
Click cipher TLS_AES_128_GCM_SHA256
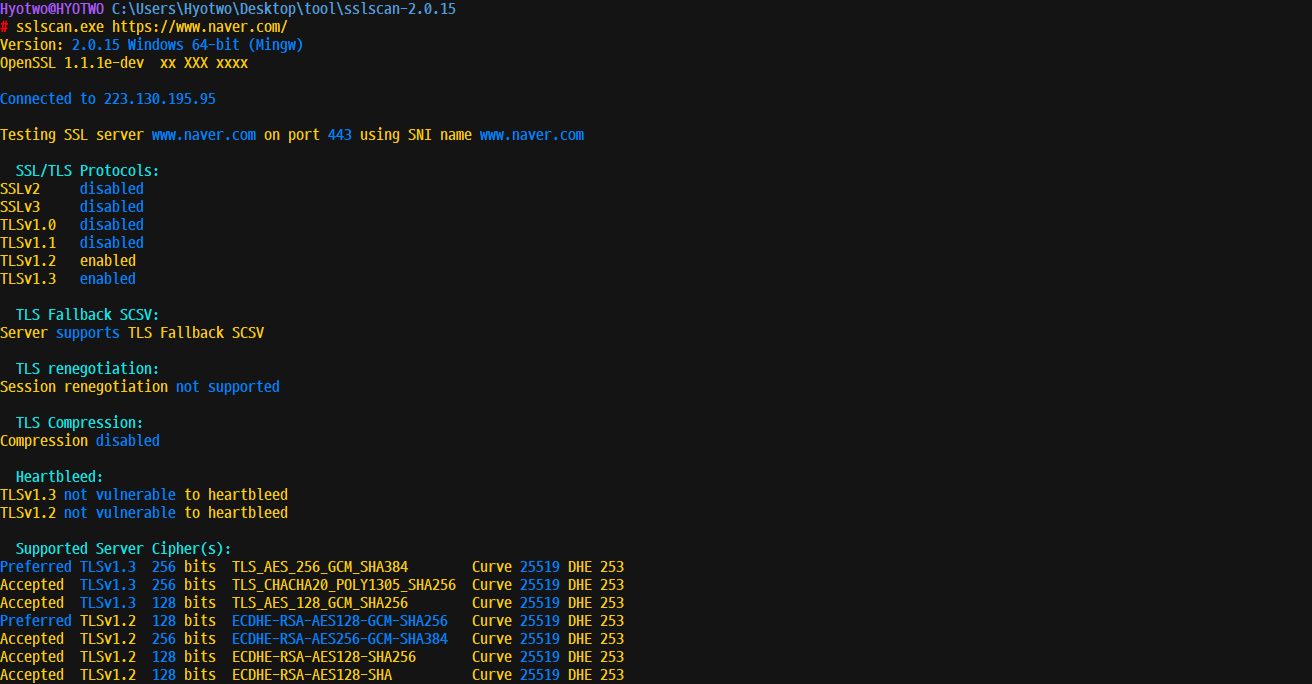320,603
